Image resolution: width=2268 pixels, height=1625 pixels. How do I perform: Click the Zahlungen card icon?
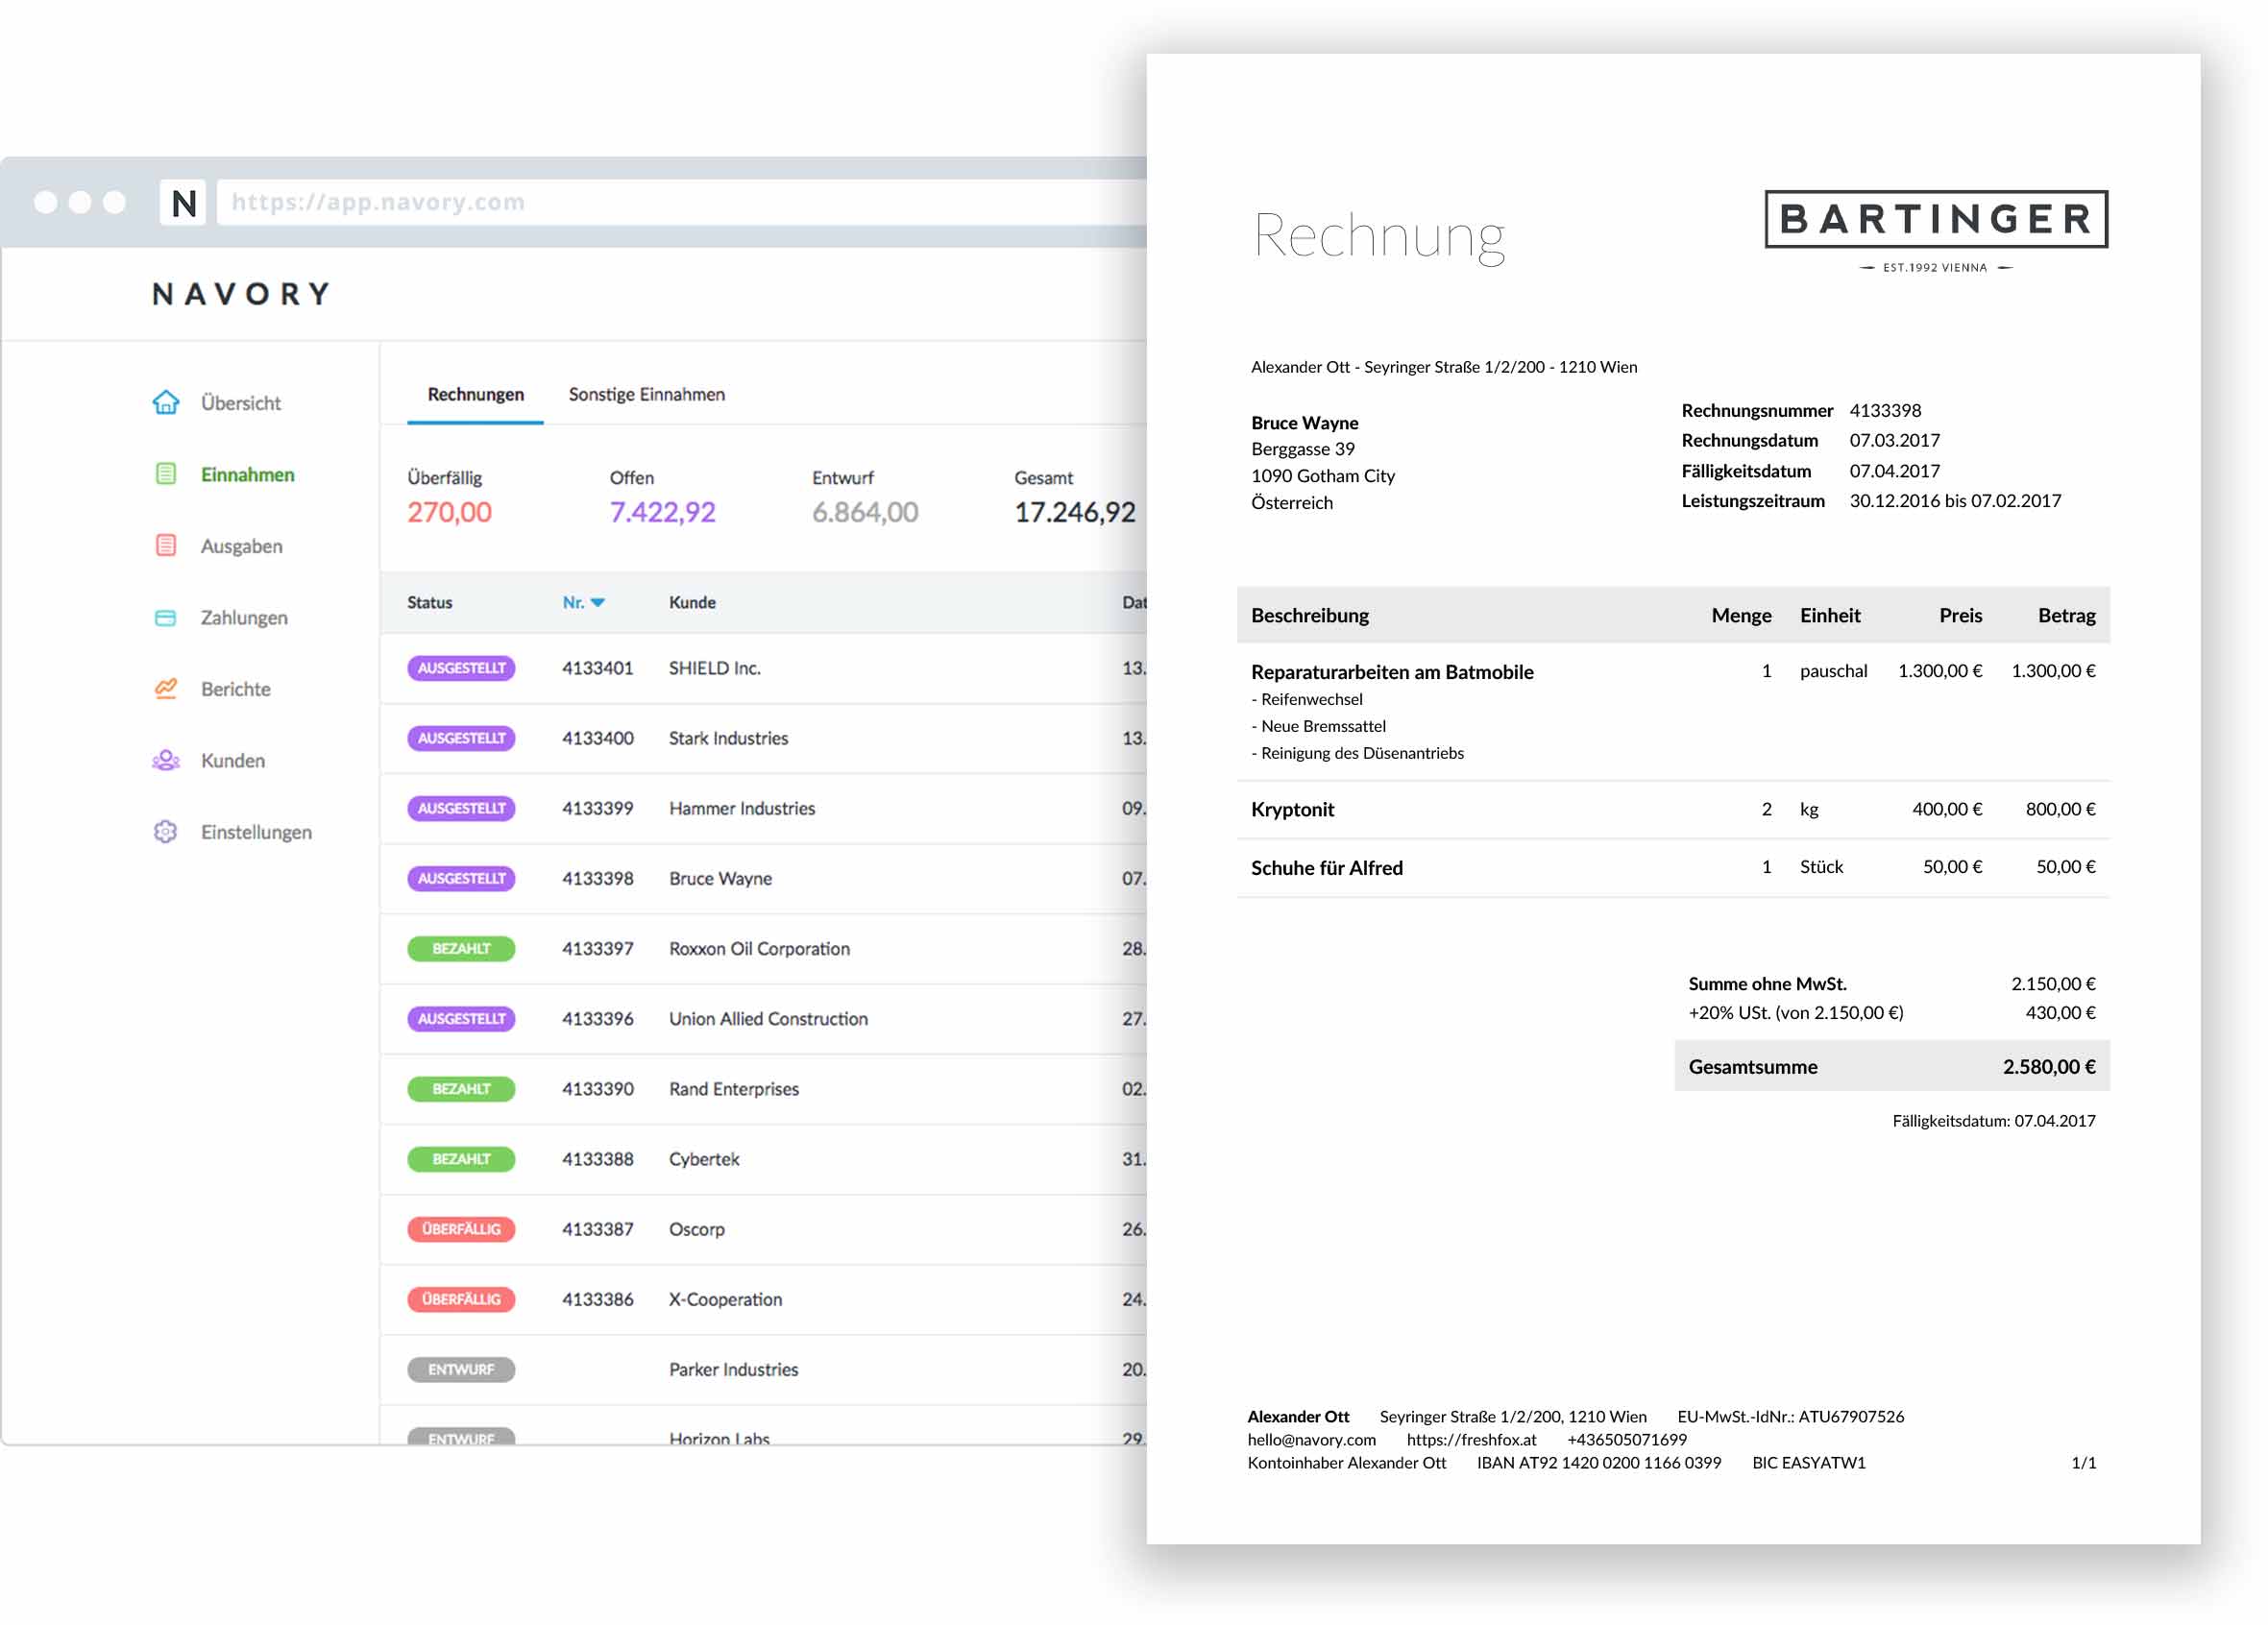(x=166, y=617)
